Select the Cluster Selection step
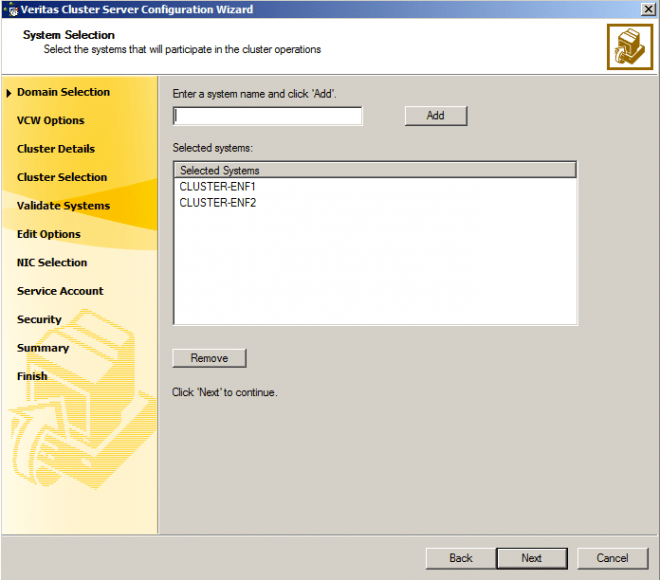Viewport: 660px width, 580px height. [62, 177]
